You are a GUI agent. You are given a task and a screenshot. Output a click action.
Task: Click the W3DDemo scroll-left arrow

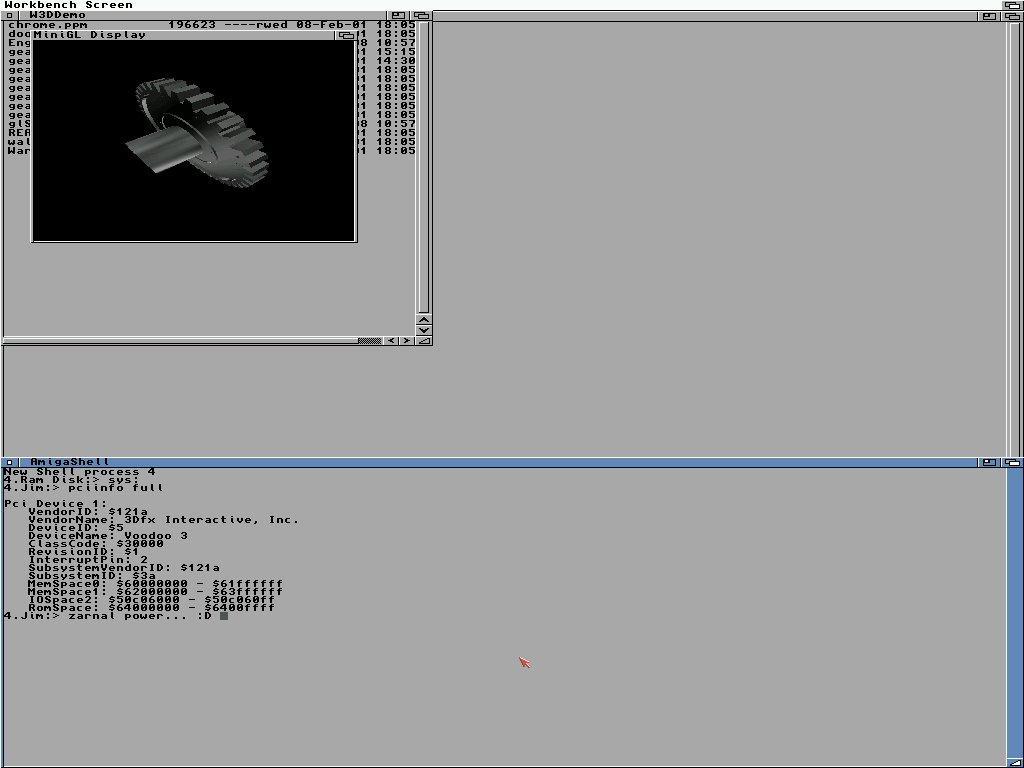coord(391,340)
